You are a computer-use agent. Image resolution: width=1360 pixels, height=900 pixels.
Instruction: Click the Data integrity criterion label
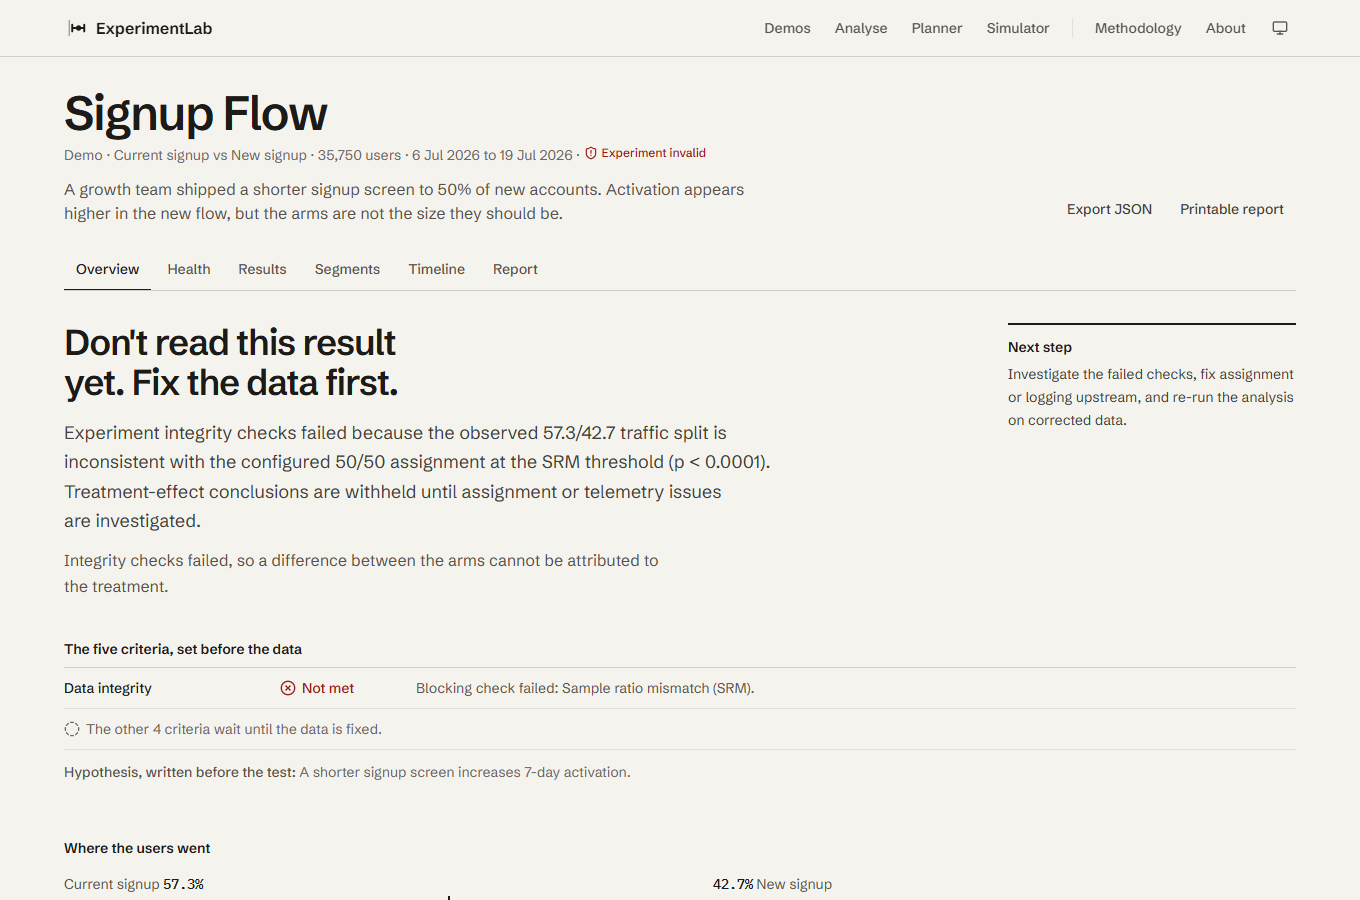[x=108, y=688]
